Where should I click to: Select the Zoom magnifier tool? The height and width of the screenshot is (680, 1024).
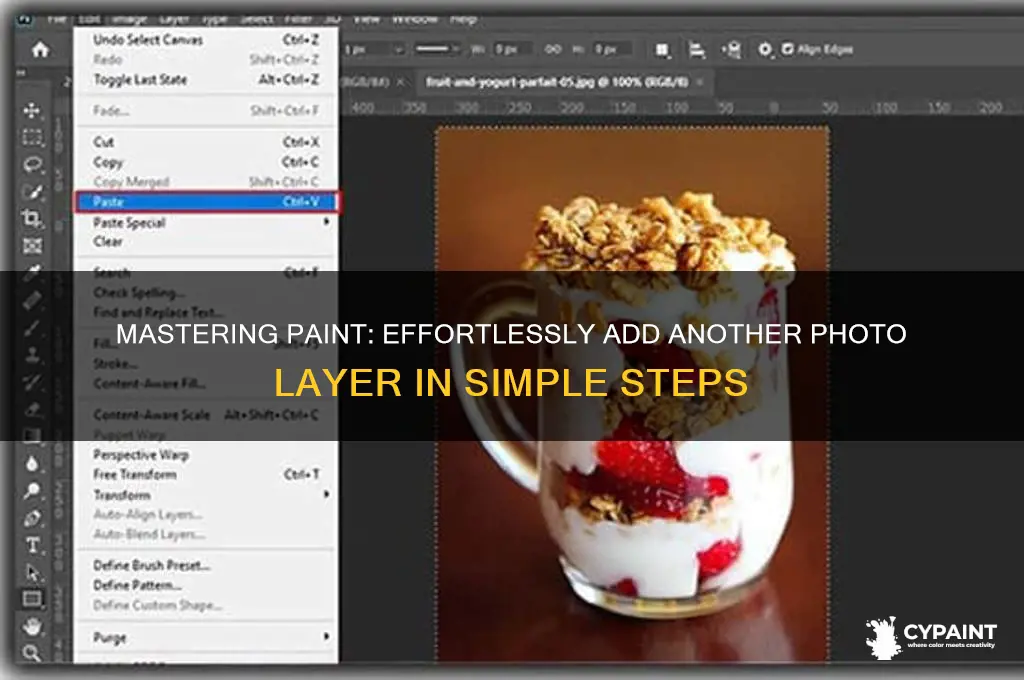click(x=32, y=653)
